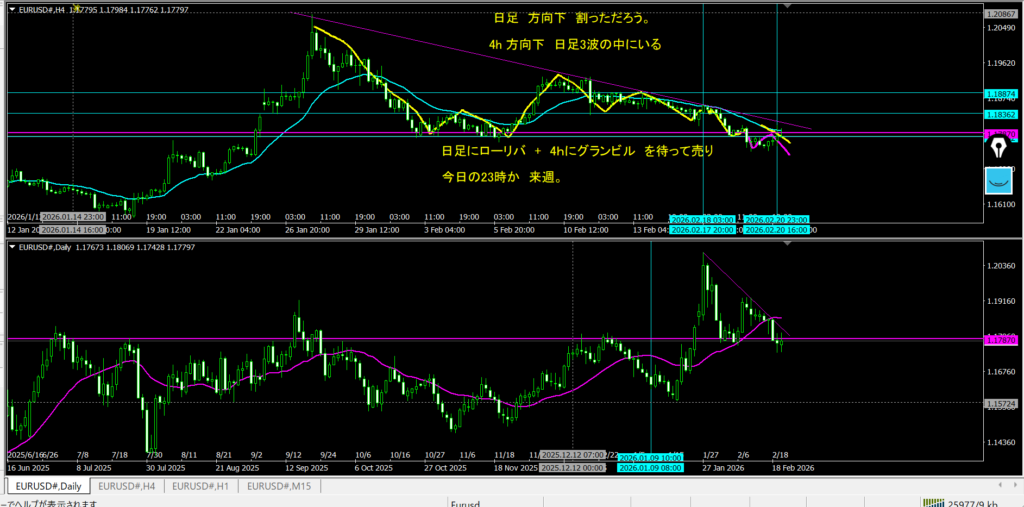1024x507 pixels.
Task: Switch to the EURUSD#,H1 tab
Action: tap(200, 486)
